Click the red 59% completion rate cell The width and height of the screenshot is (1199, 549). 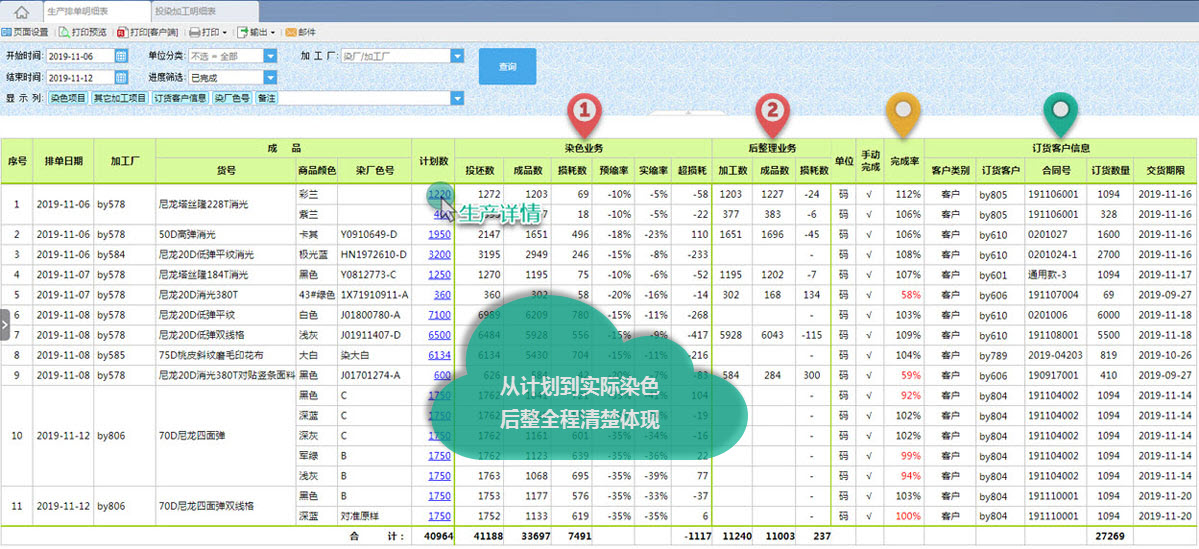click(904, 375)
